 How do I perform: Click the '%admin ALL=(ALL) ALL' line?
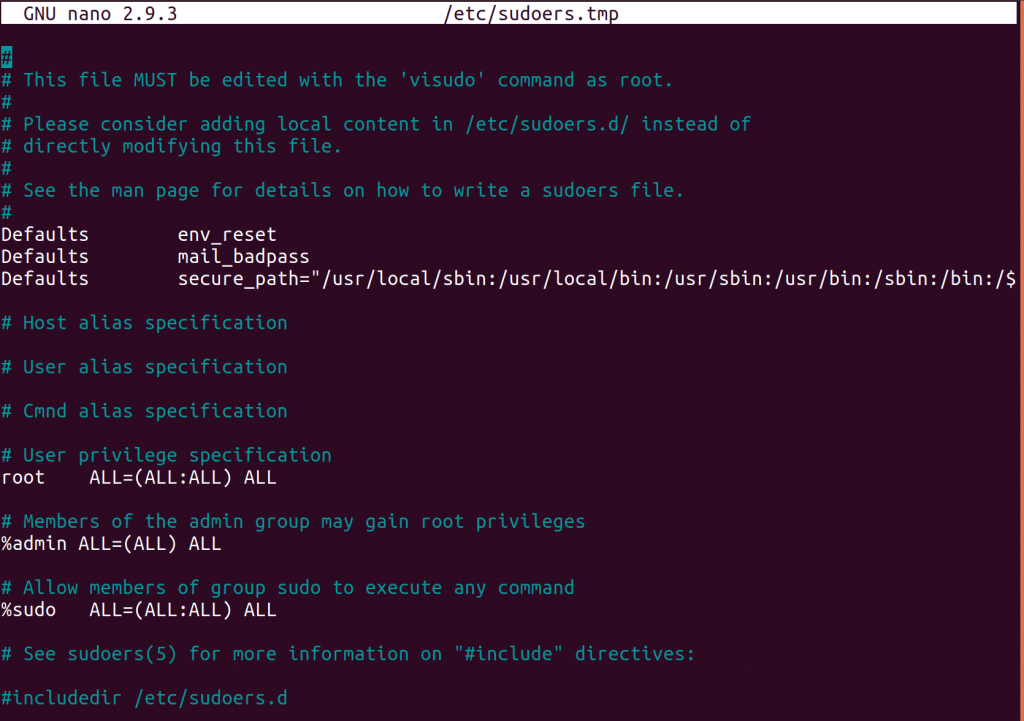pos(111,544)
